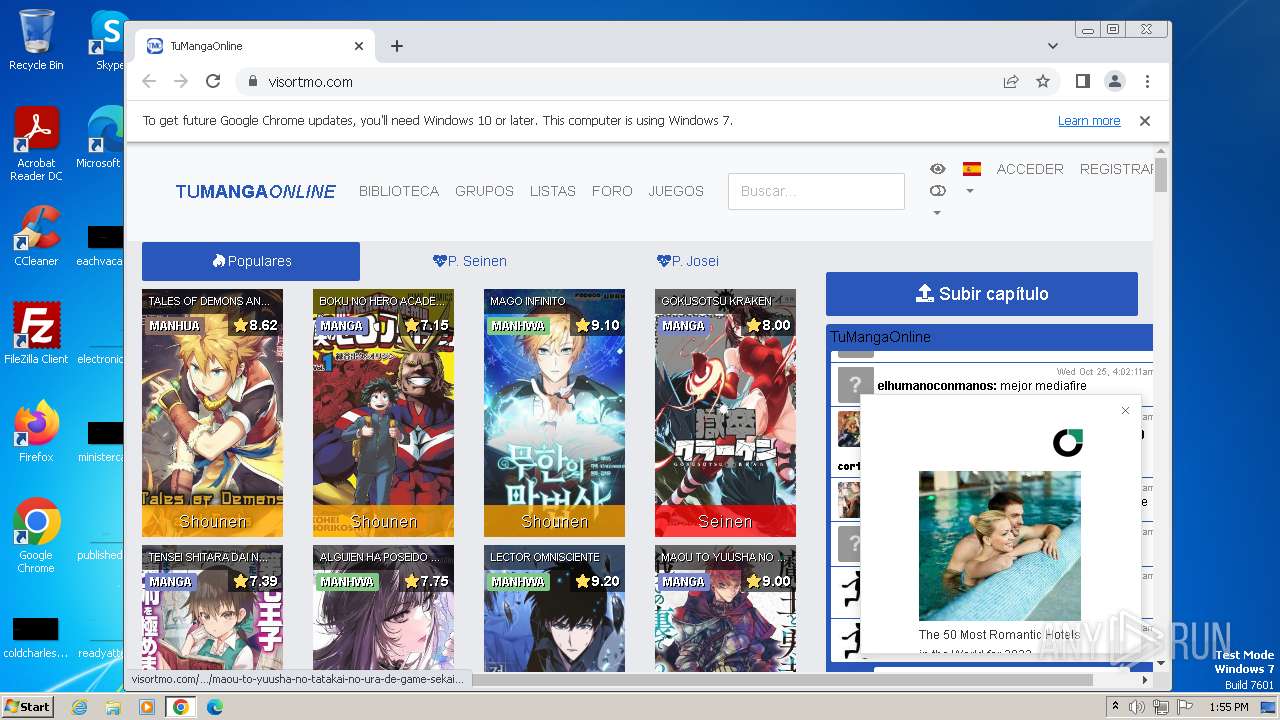Open Alguien Ha Poseido manhwa cover

click(383, 608)
